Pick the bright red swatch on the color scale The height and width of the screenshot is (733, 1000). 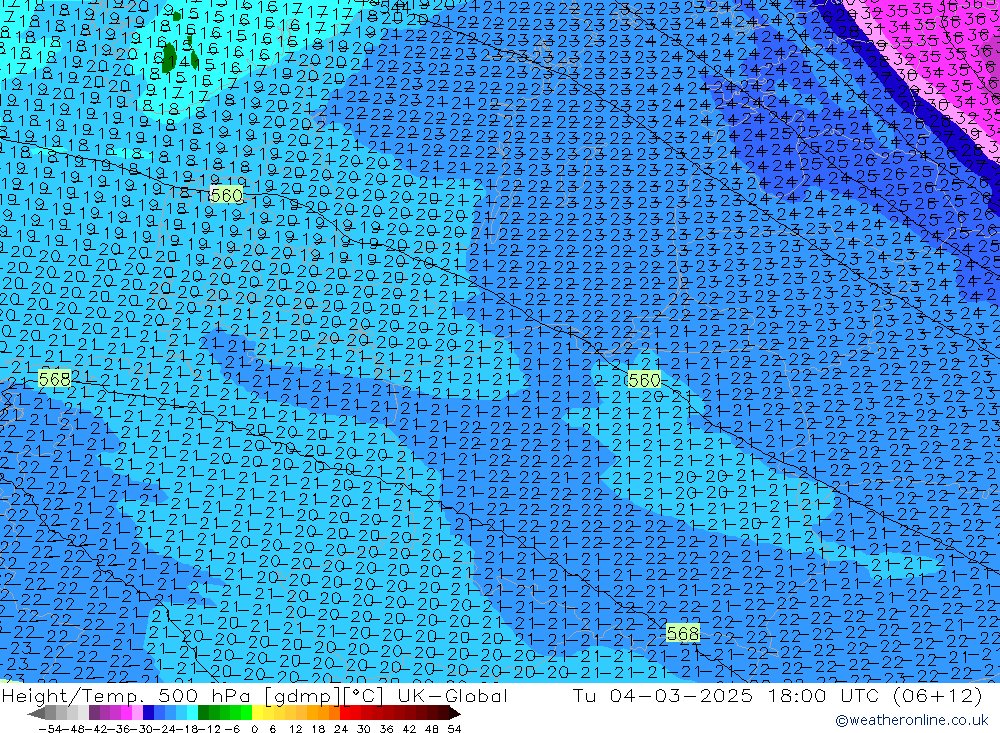[345, 713]
